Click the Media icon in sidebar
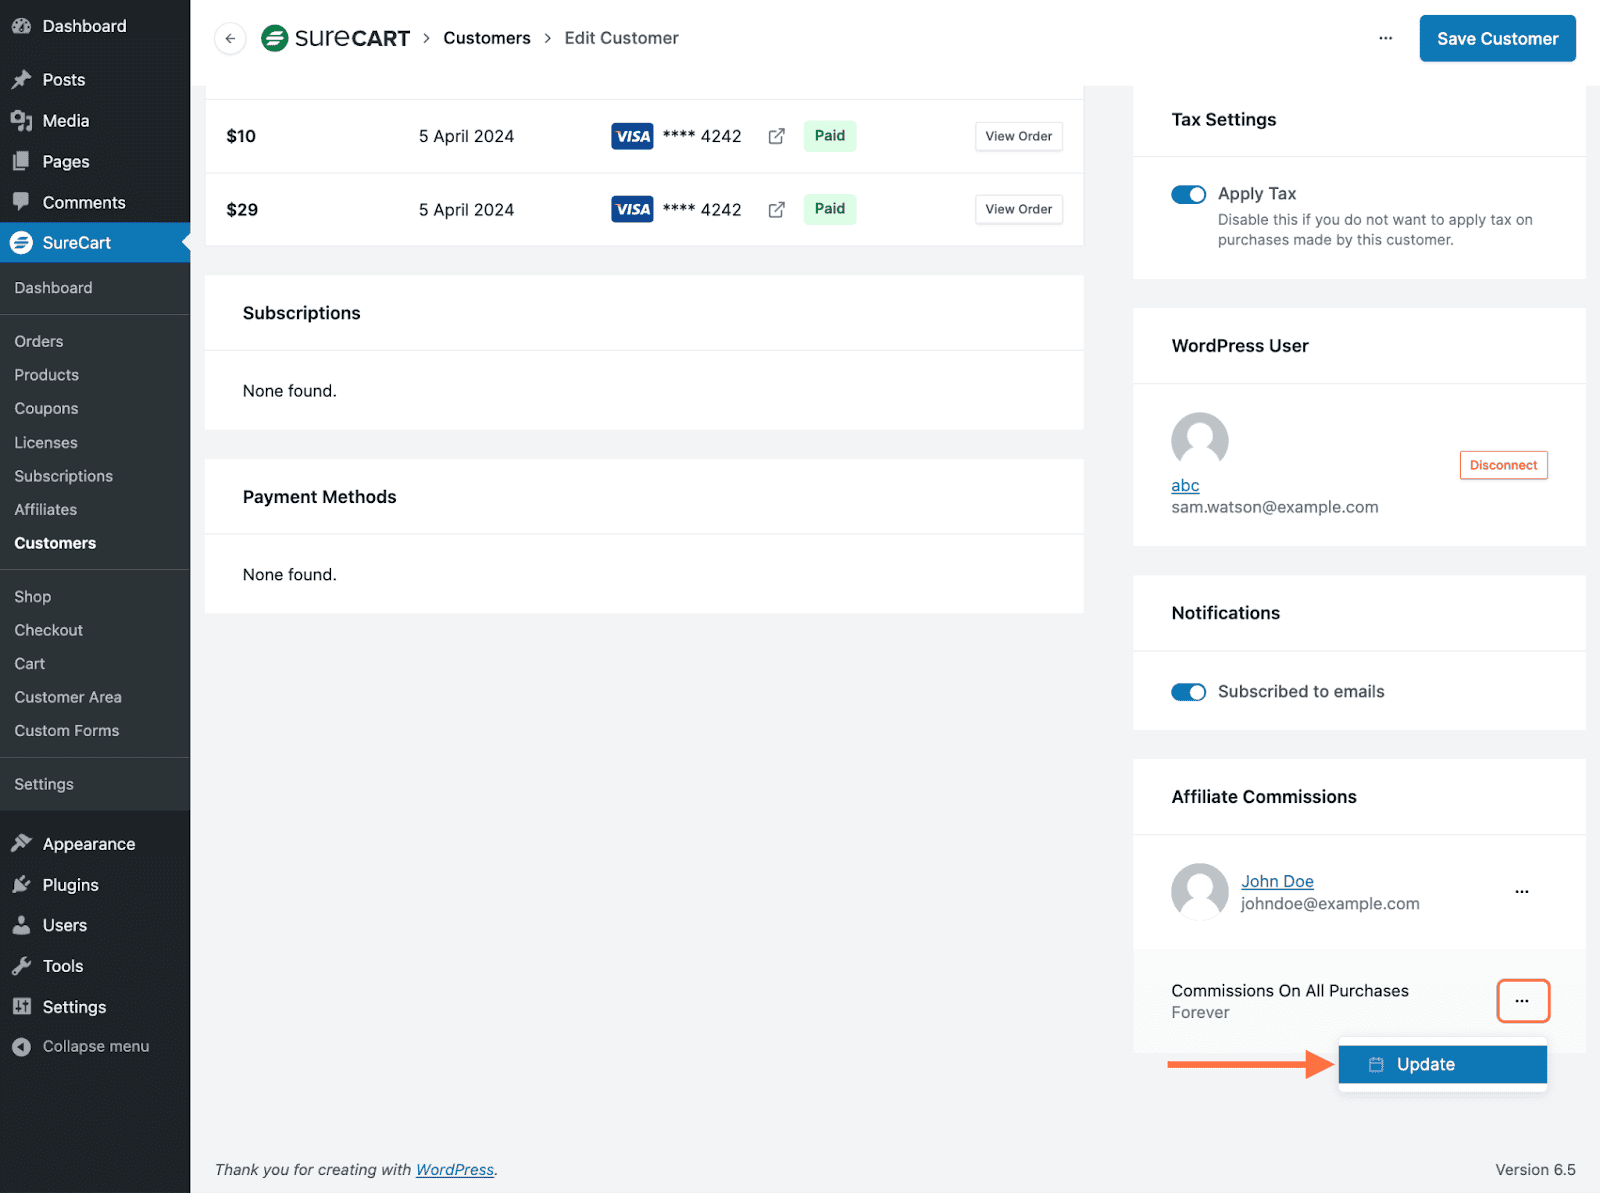Screen dimensions: 1600x1193 click(21, 121)
